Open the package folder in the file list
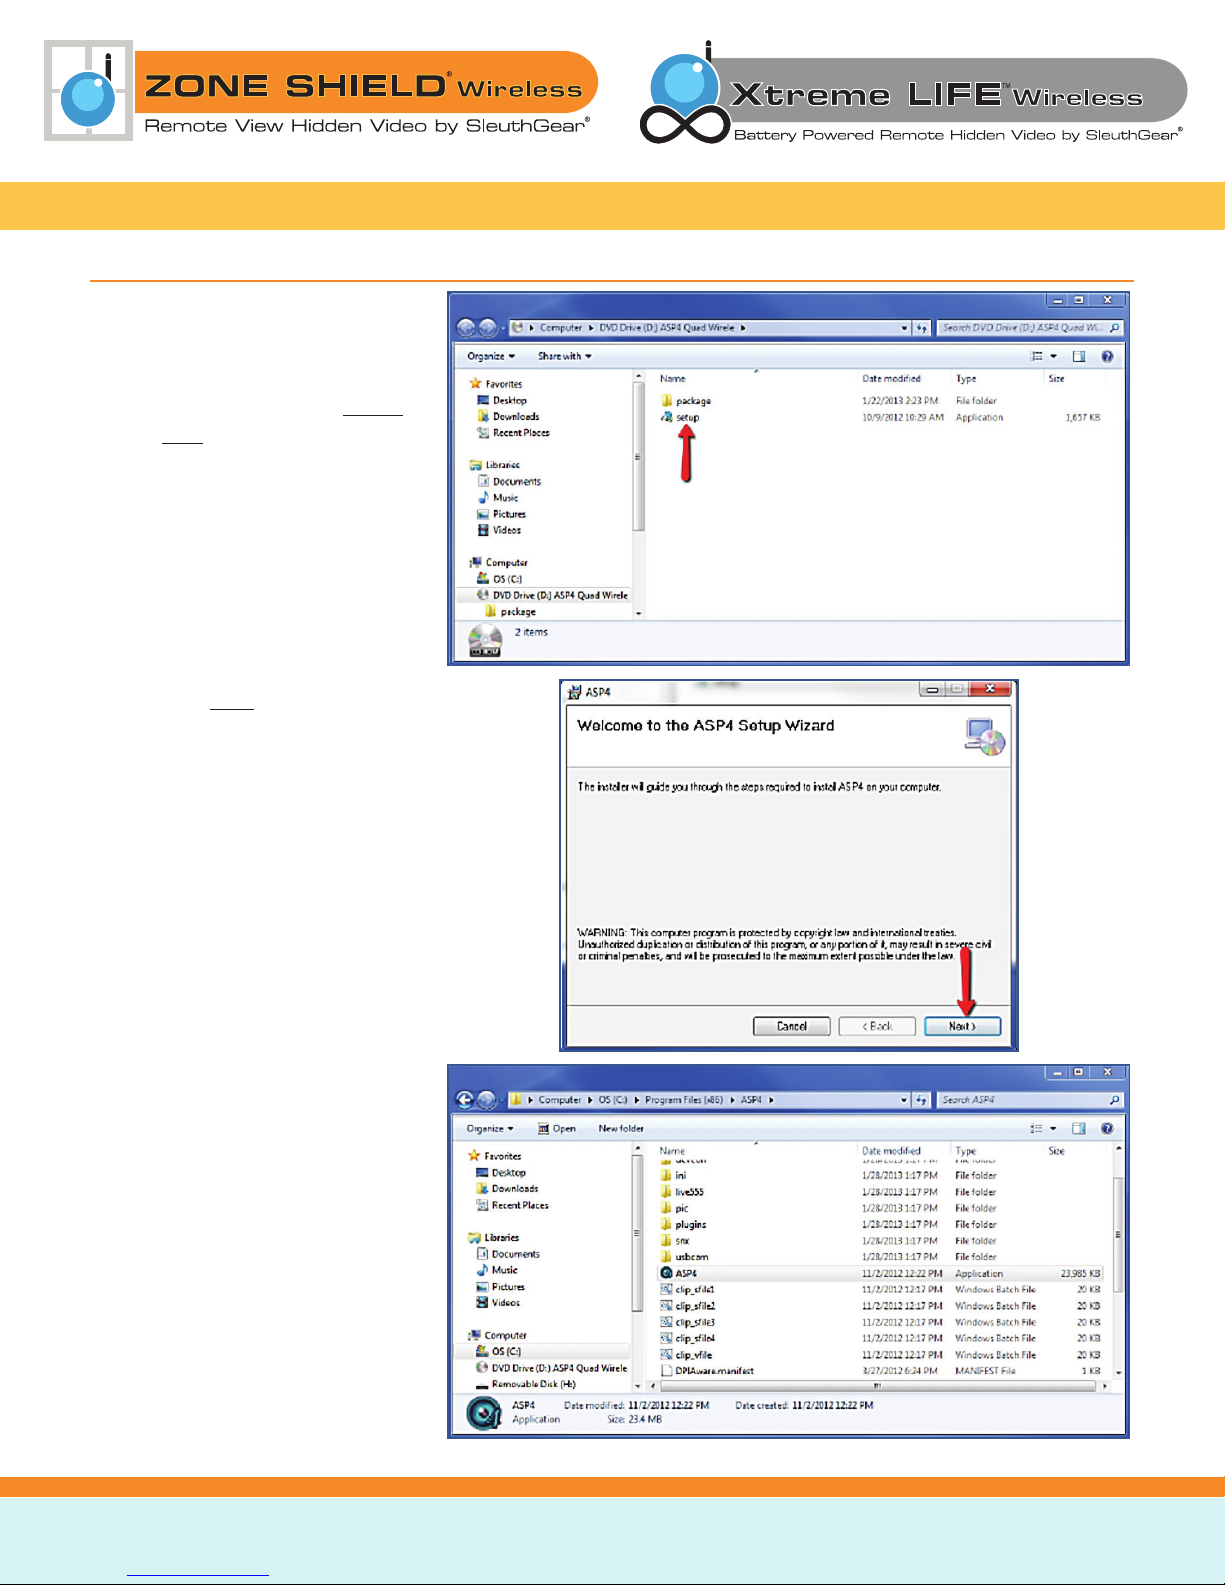This screenshot has width=1225, height=1585. click(686, 401)
